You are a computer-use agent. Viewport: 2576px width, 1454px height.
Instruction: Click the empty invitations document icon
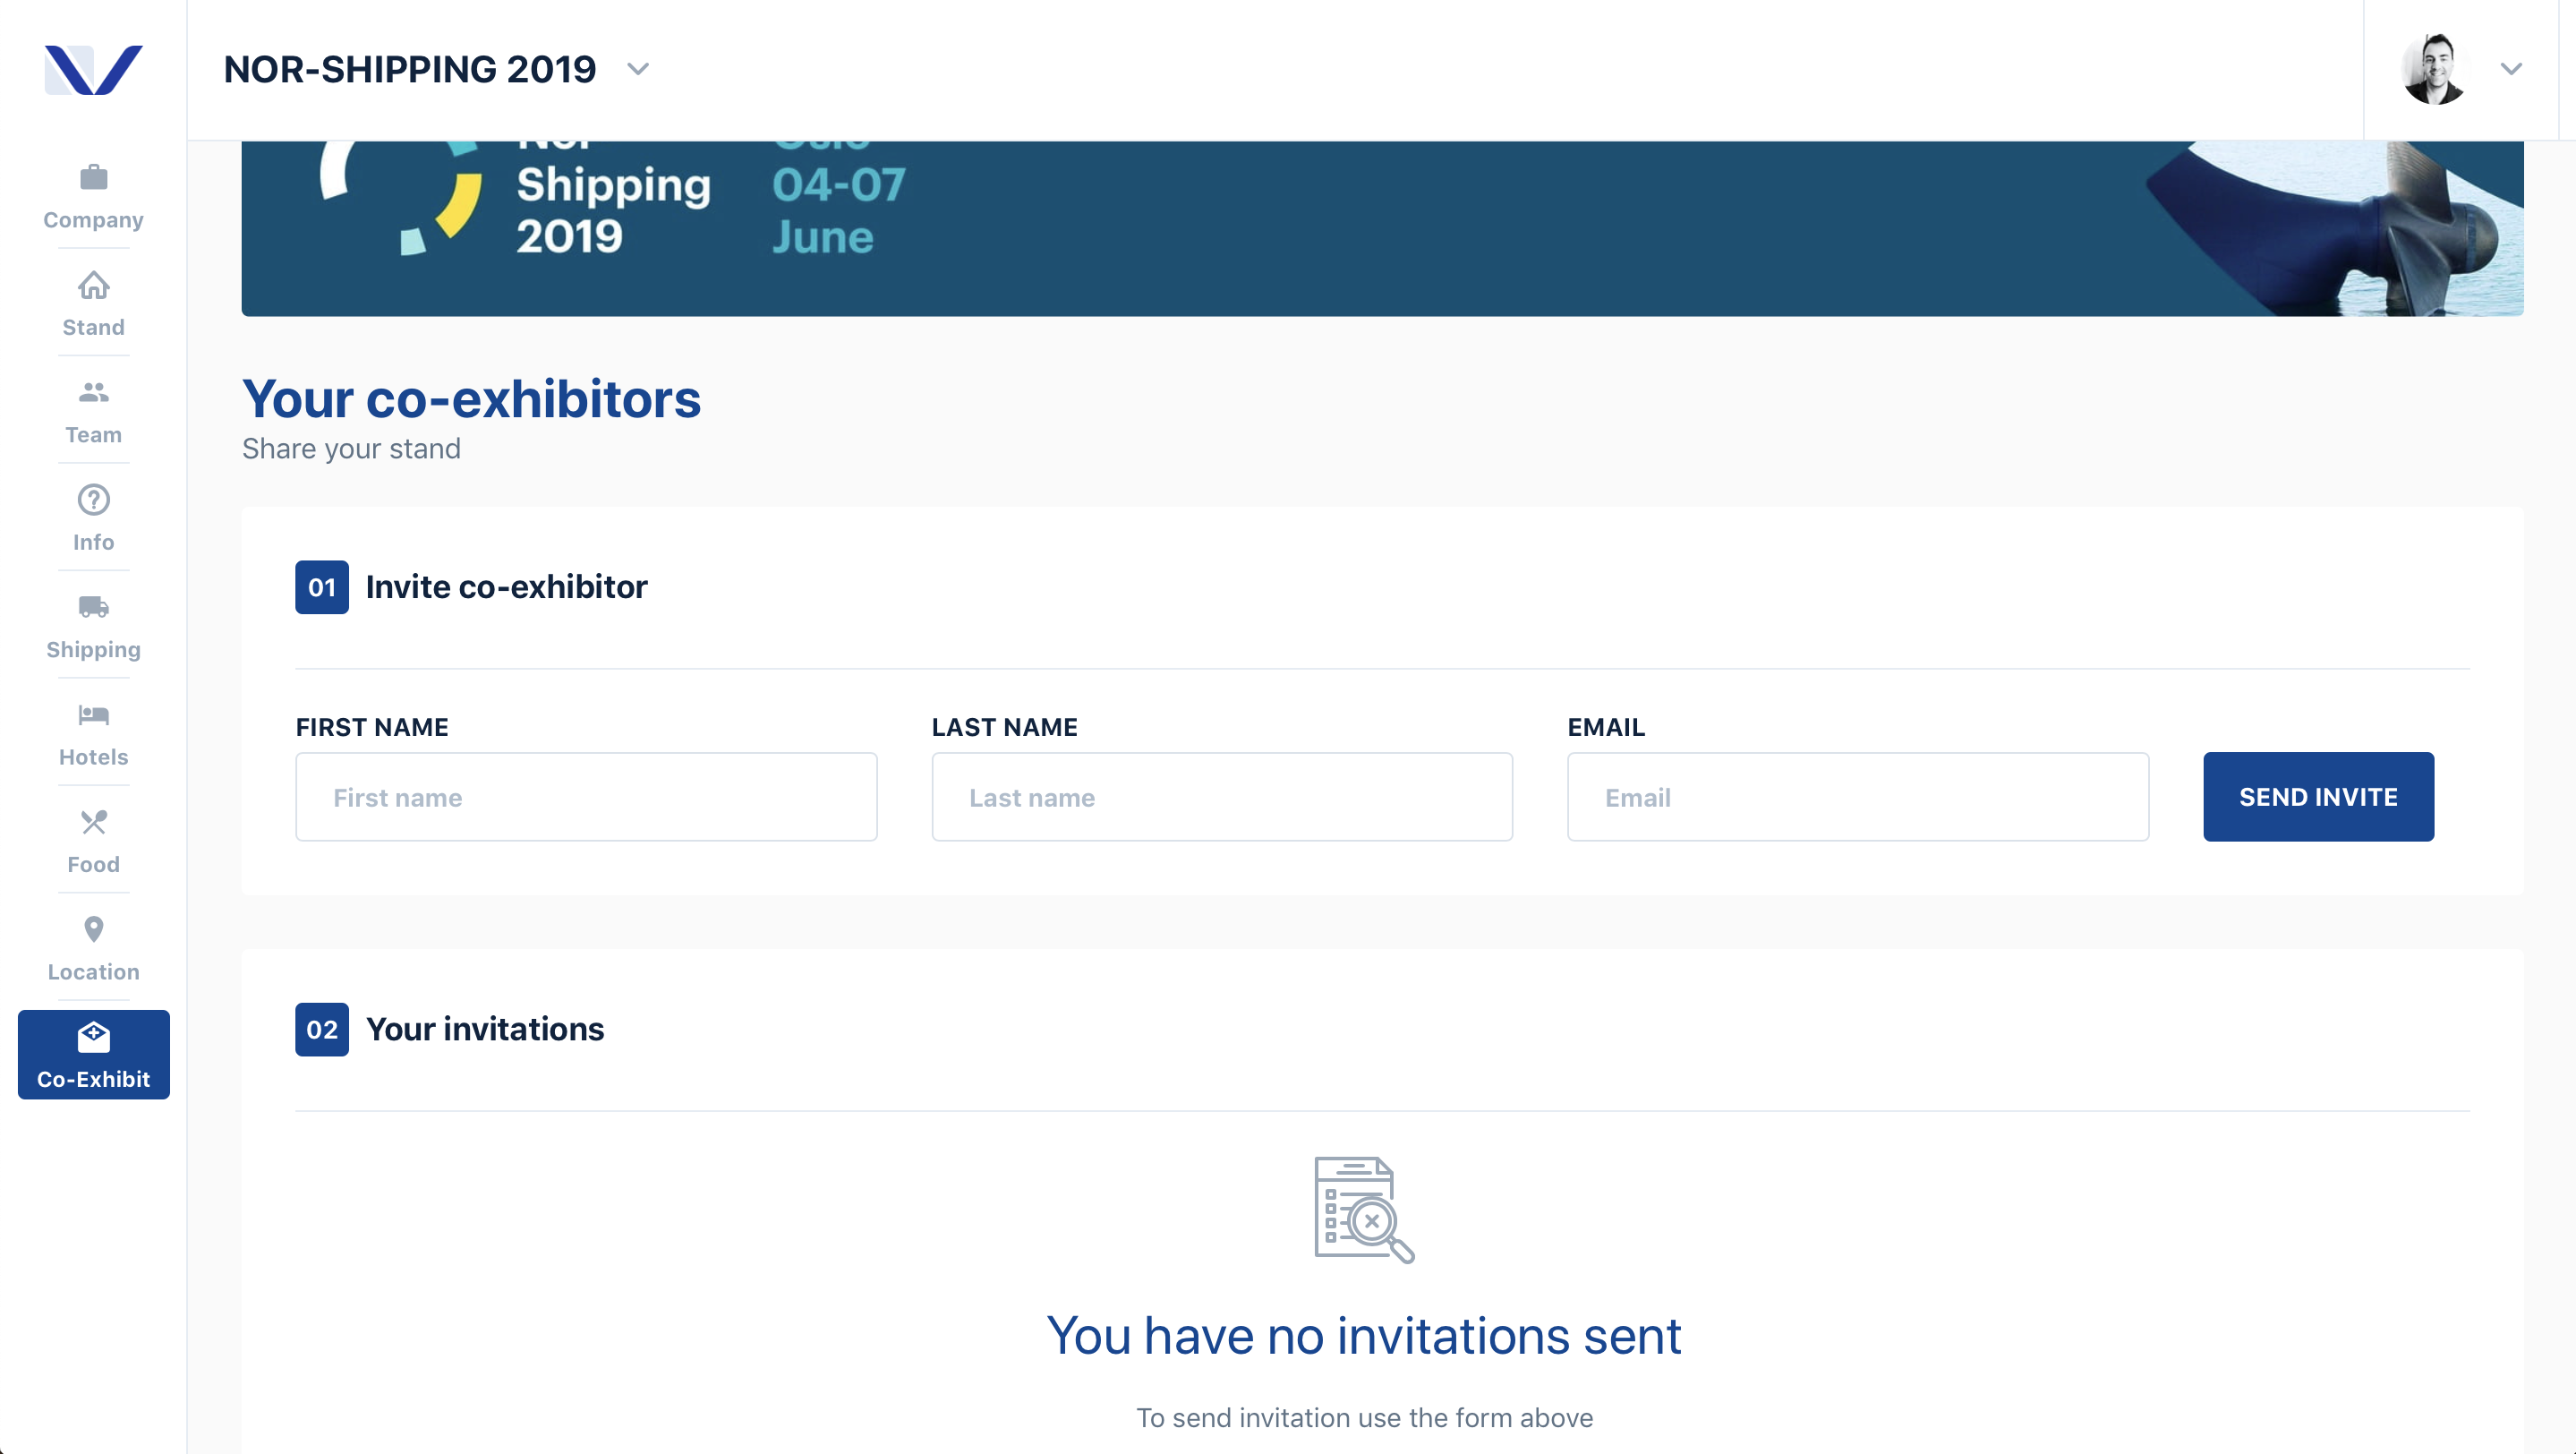(x=1364, y=1210)
